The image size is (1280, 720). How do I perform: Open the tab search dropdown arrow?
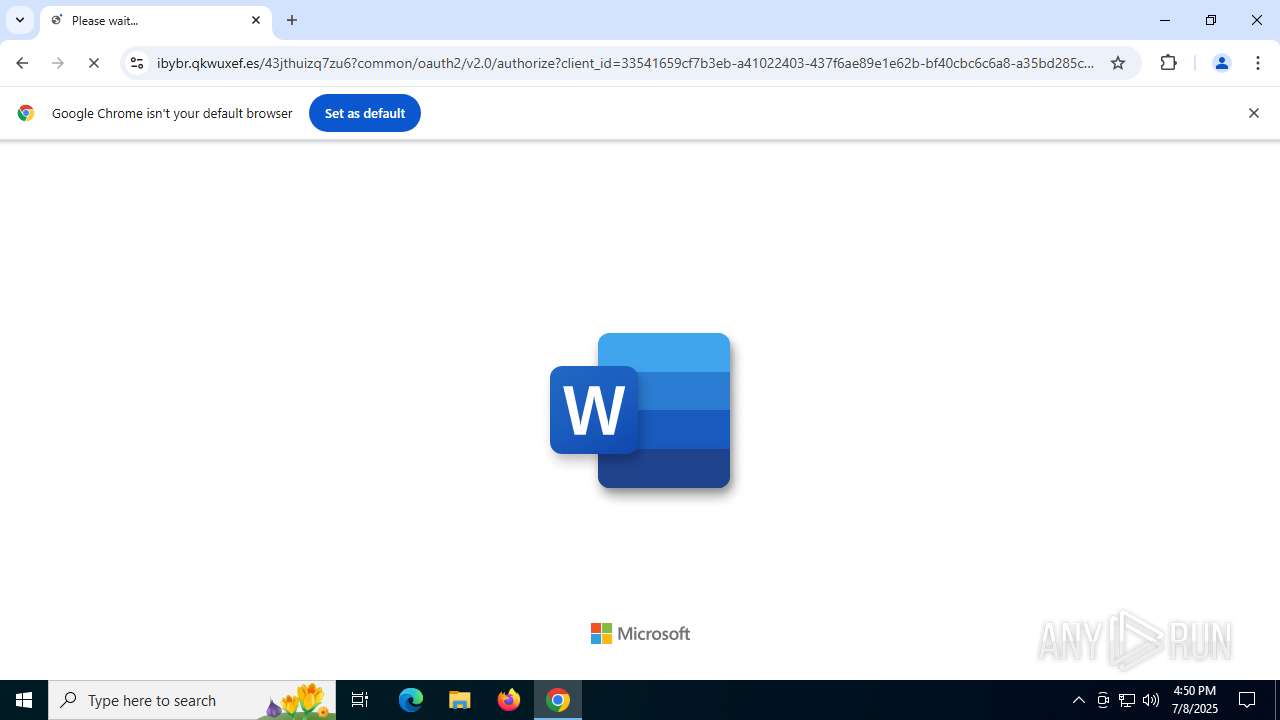pyautogui.click(x=20, y=20)
